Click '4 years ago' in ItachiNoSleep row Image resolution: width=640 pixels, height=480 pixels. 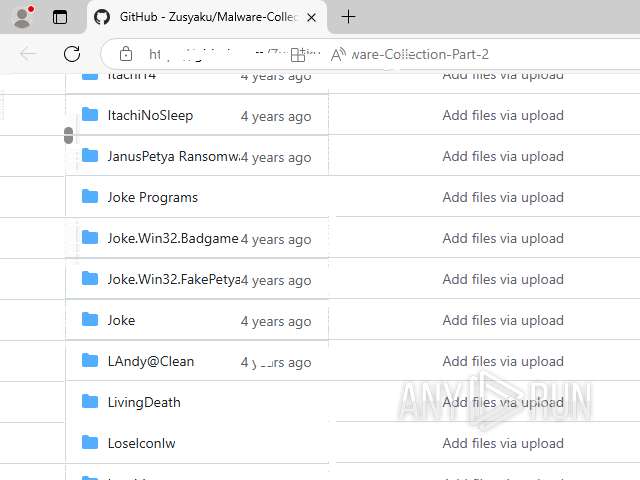pyautogui.click(x=276, y=116)
